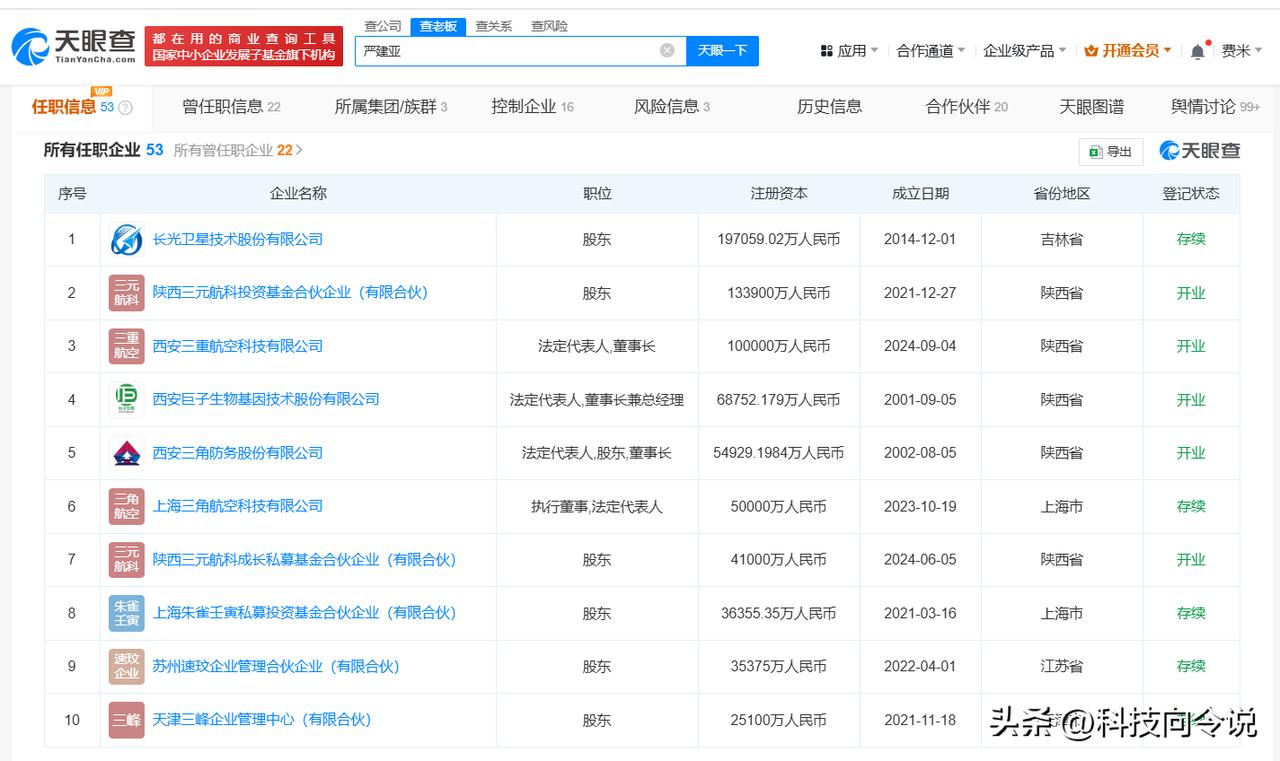Screen dimensions: 1280x761
Task: Open 上海朱雀壬寅私募投资基金合伙企业 link
Action: (304, 613)
